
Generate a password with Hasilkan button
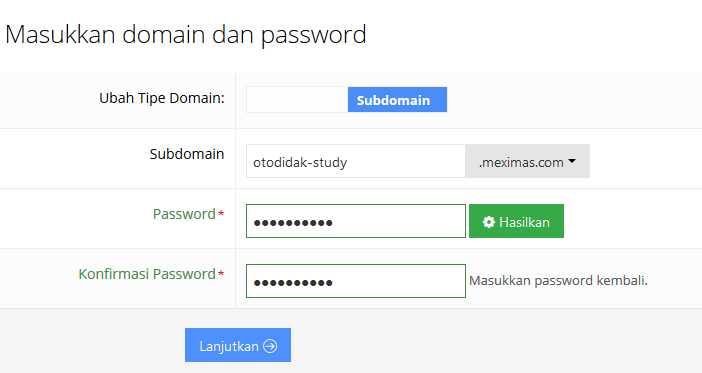(516, 221)
